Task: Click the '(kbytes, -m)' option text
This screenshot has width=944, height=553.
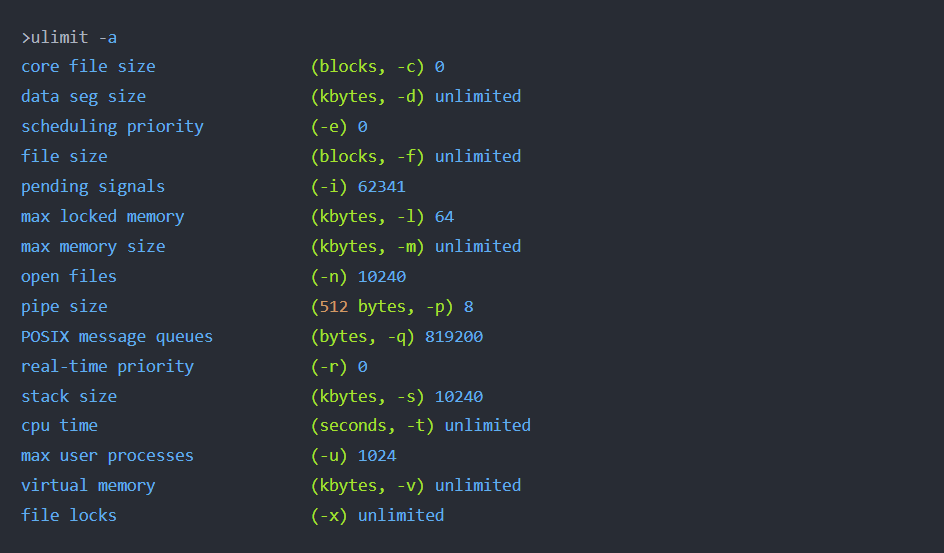Action: (x=367, y=247)
